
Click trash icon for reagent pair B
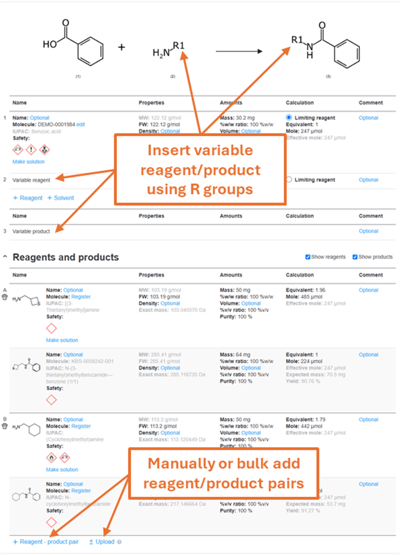tap(5, 426)
